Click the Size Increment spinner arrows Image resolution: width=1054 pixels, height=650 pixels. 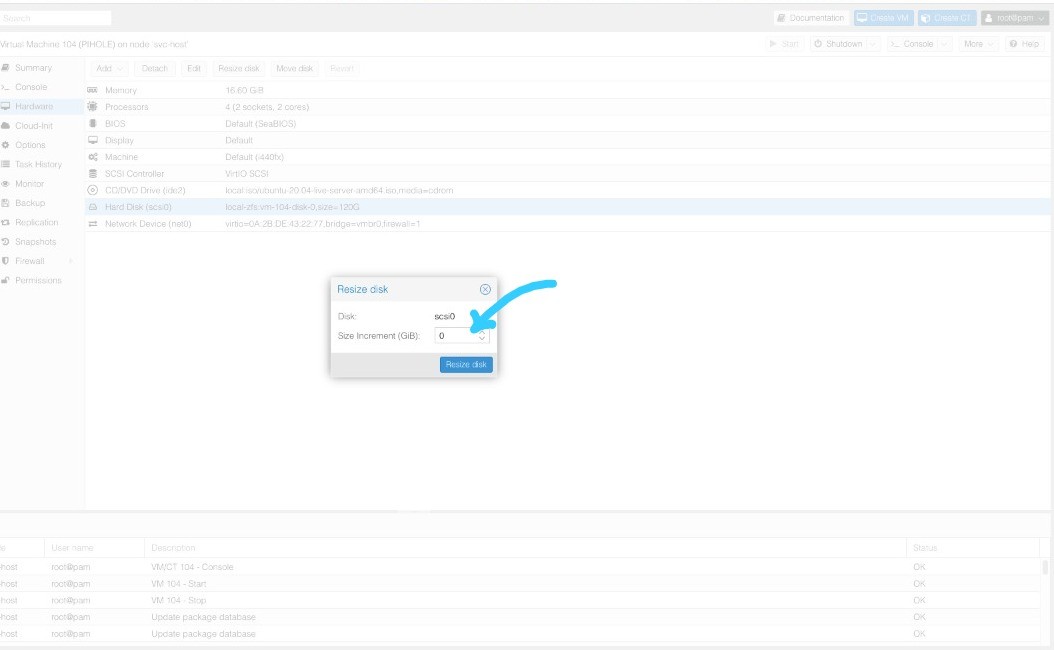[x=481, y=336]
